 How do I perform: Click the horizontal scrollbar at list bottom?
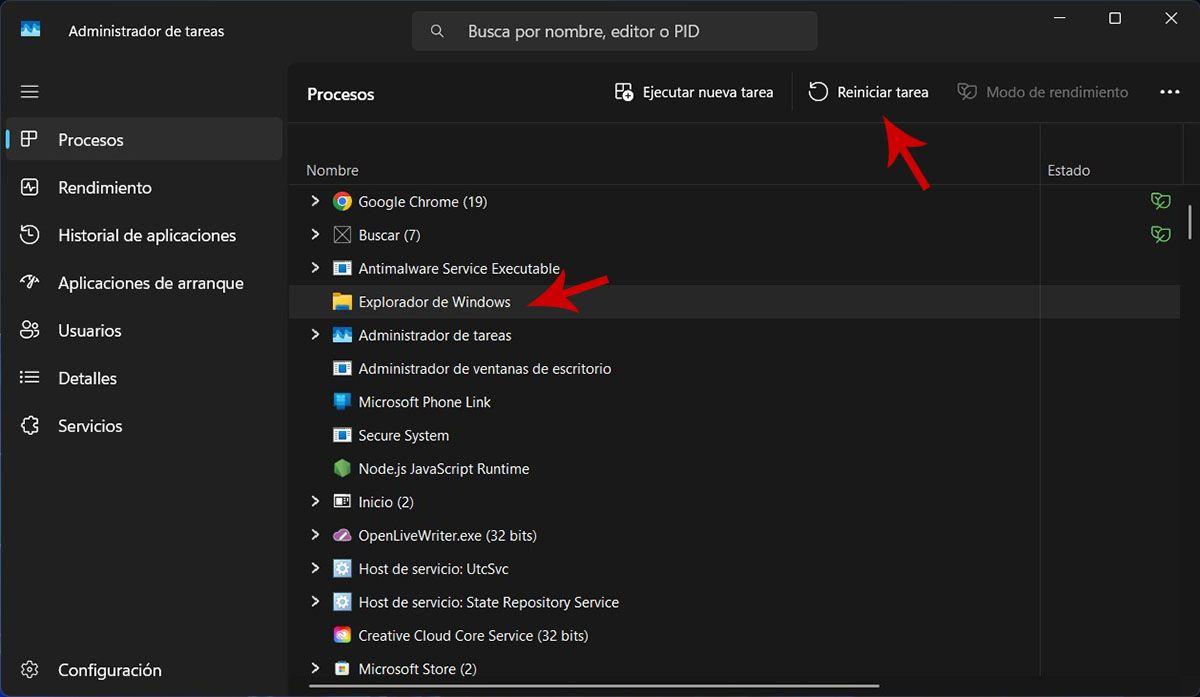(x=594, y=686)
